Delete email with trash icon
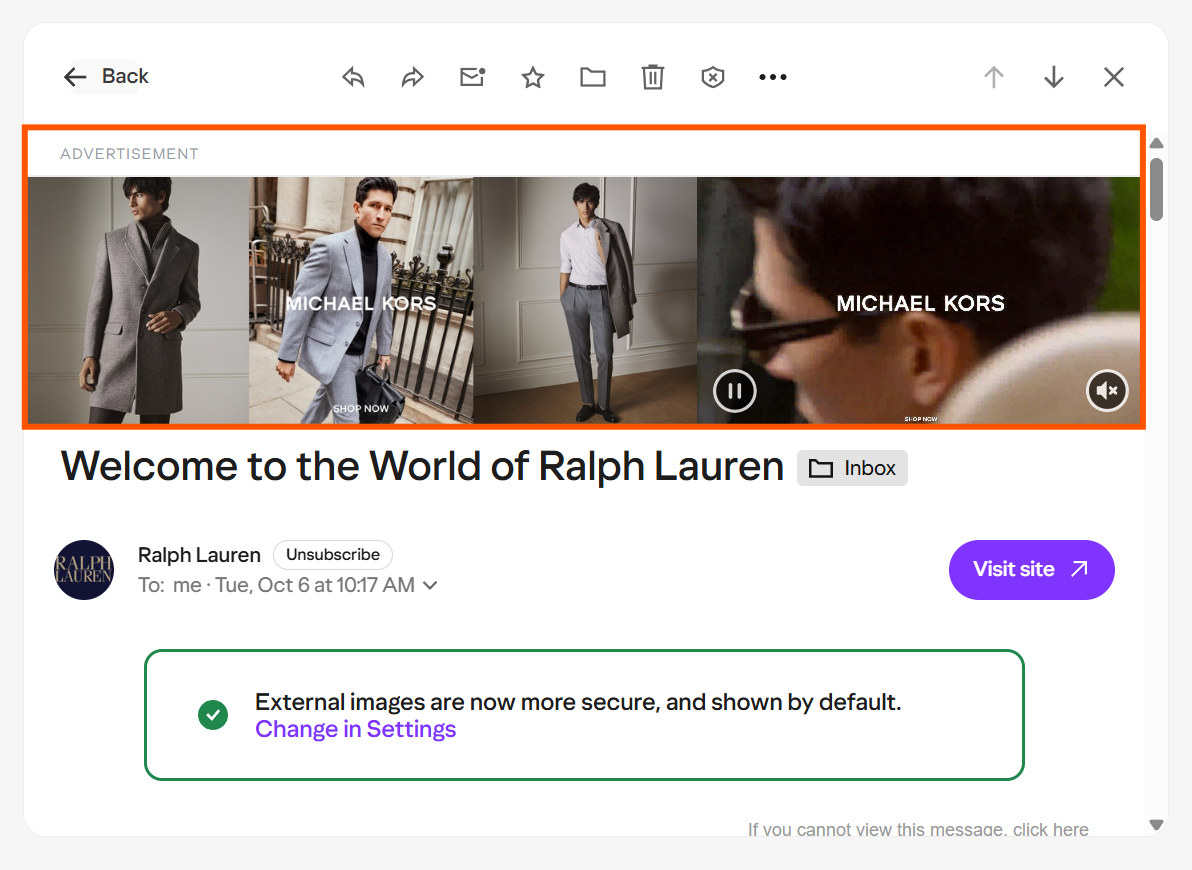The height and width of the screenshot is (870, 1192). coord(652,77)
